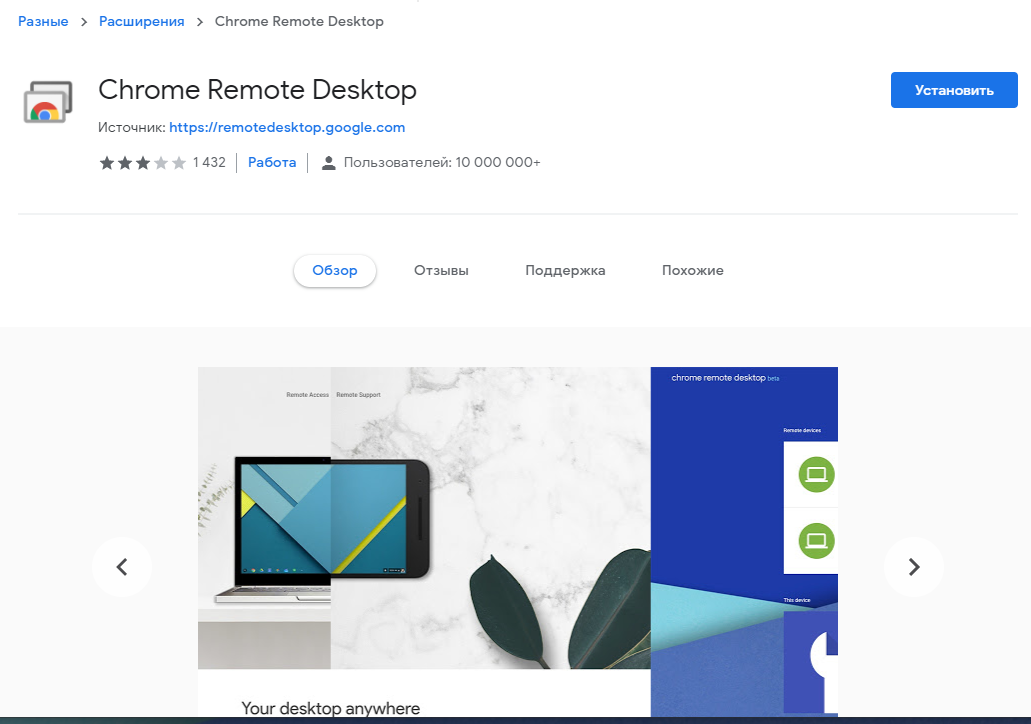This screenshot has height=724, width=1031.
Task: Click the star rating icons
Action: pyautogui.click(x=143, y=163)
